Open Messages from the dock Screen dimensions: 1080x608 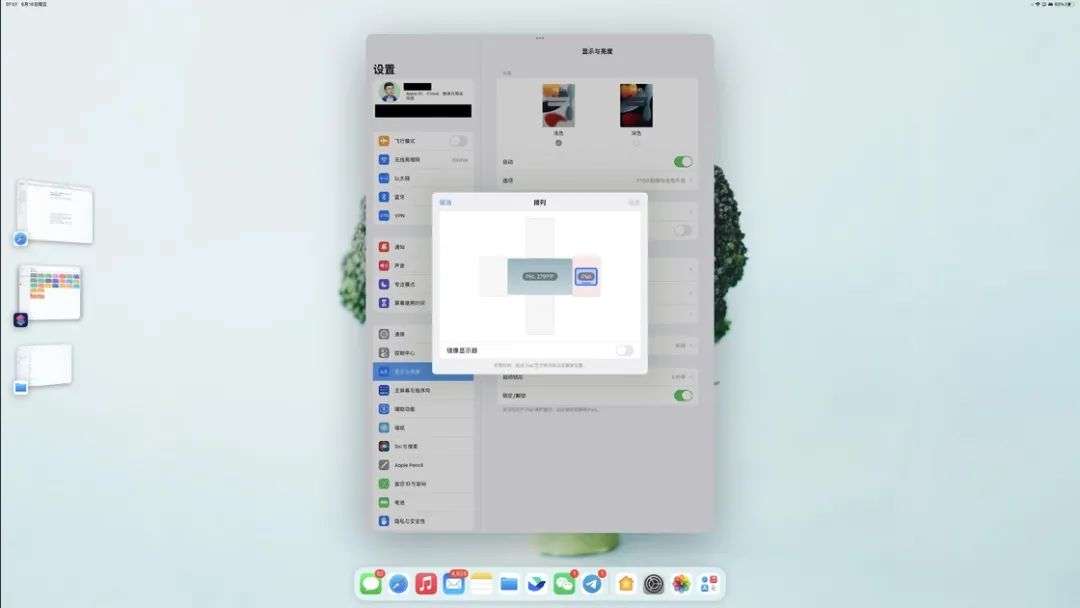[x=371, y=584]
